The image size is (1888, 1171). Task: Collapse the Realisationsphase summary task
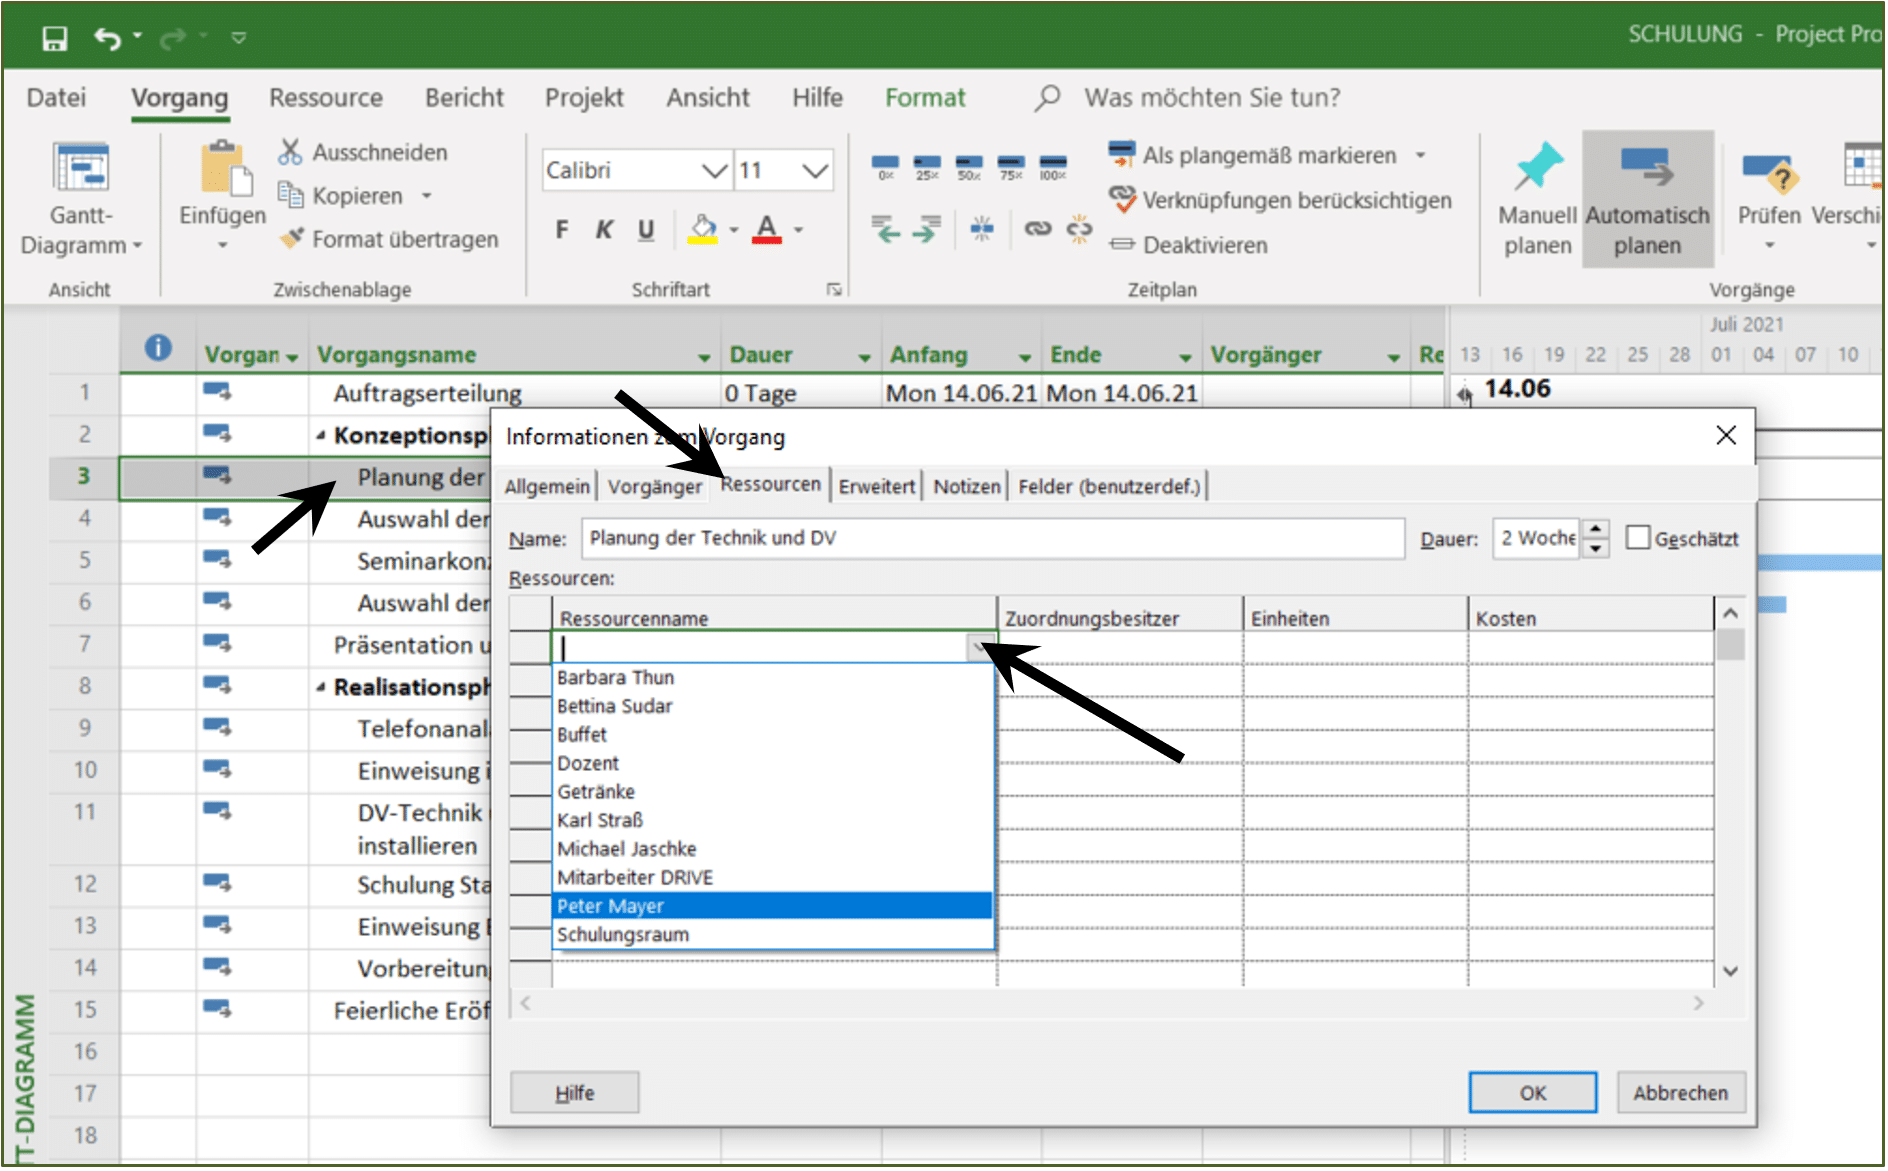coord(321,687)
